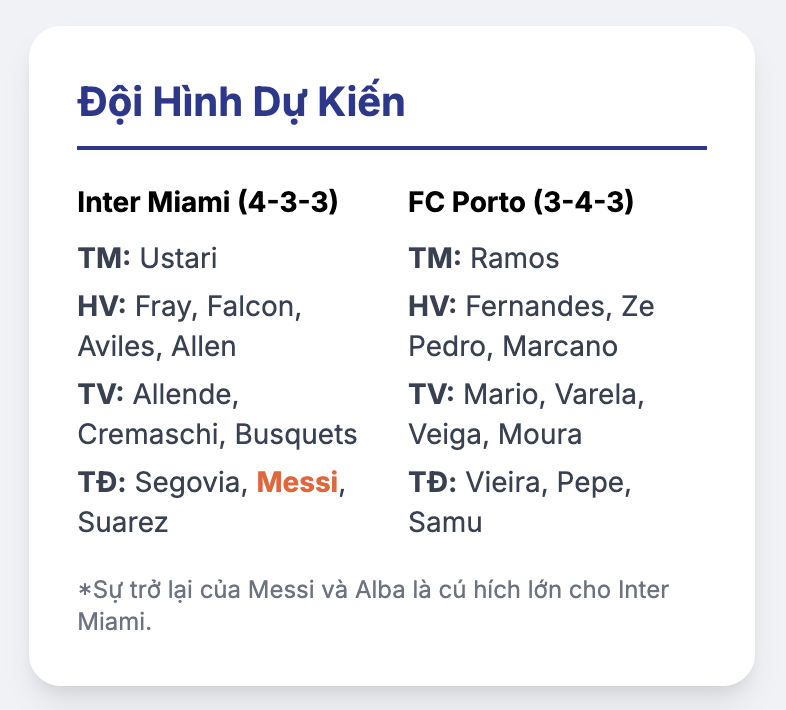
Task: Click the name Samu
Action: [445, 522]
